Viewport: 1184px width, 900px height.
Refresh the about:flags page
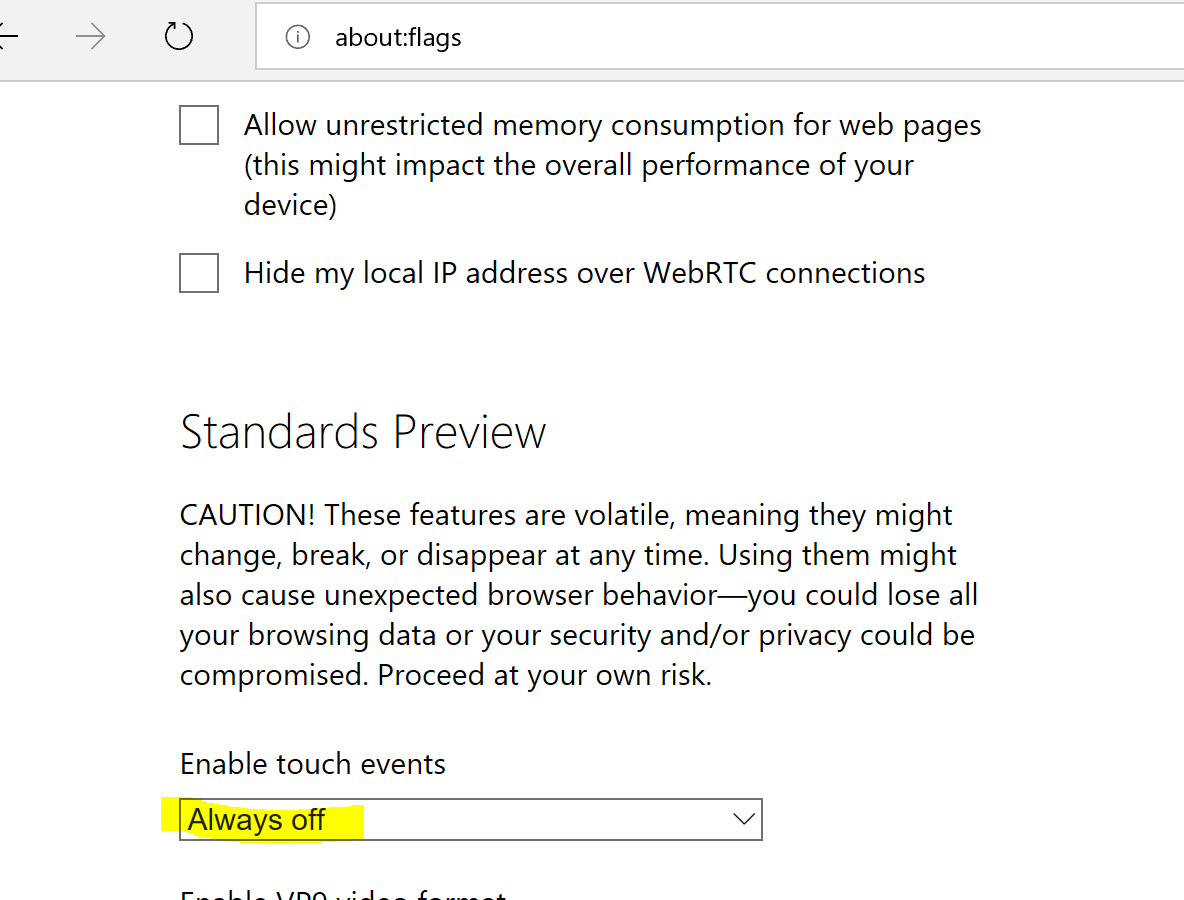coord(178,38)
